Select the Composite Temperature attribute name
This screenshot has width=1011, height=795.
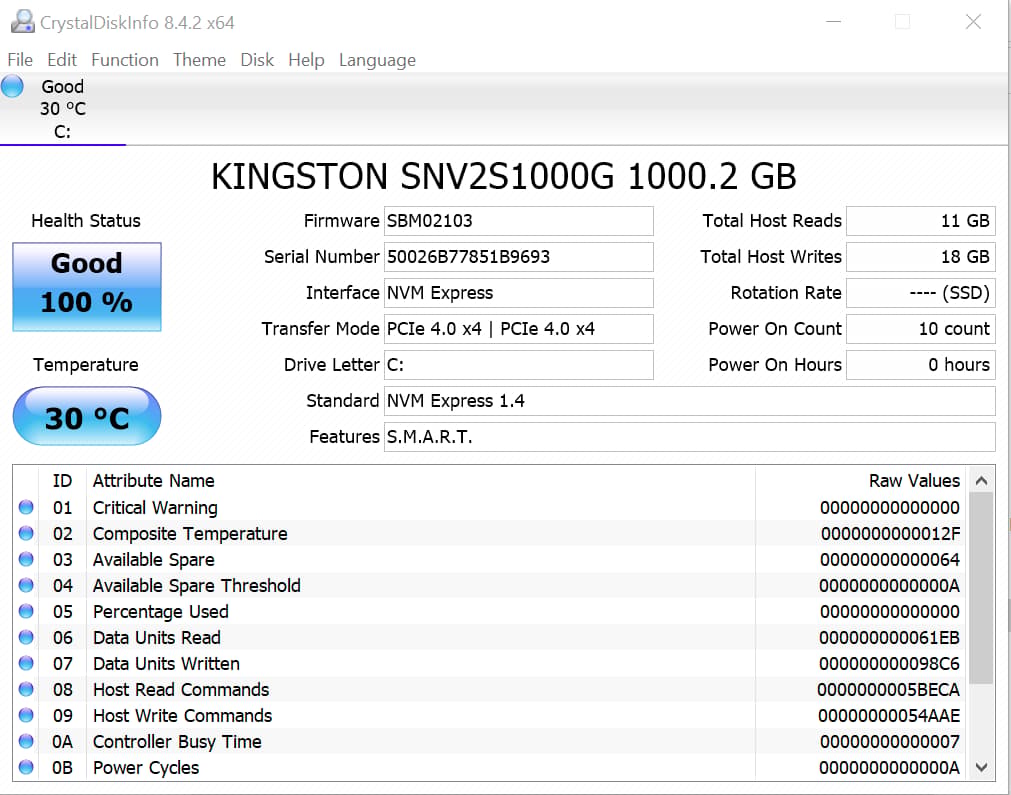click(190, 534)
